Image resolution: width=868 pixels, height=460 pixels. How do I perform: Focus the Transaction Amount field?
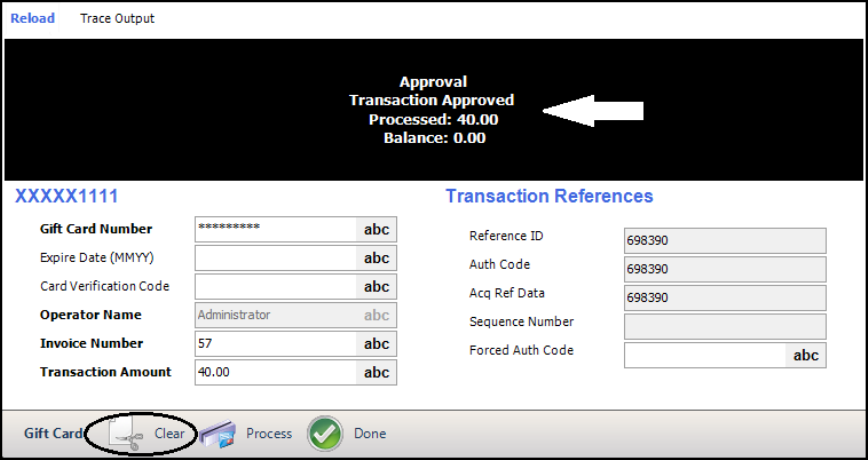coord(275,373)
